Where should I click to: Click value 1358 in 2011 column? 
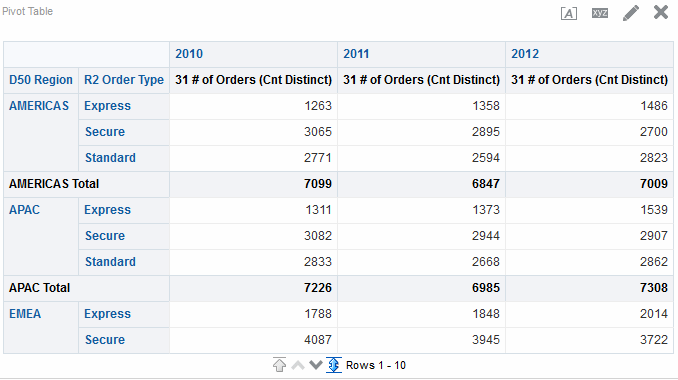click(x=486, y=106)
